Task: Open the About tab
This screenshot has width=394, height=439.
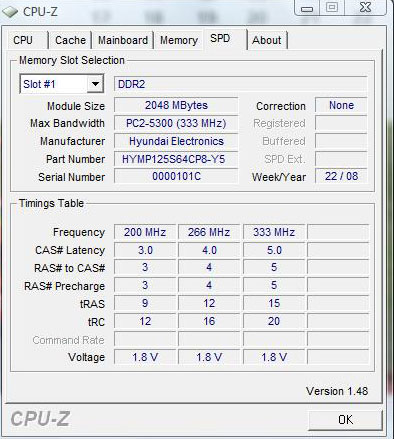Action: tap(267, 40)
